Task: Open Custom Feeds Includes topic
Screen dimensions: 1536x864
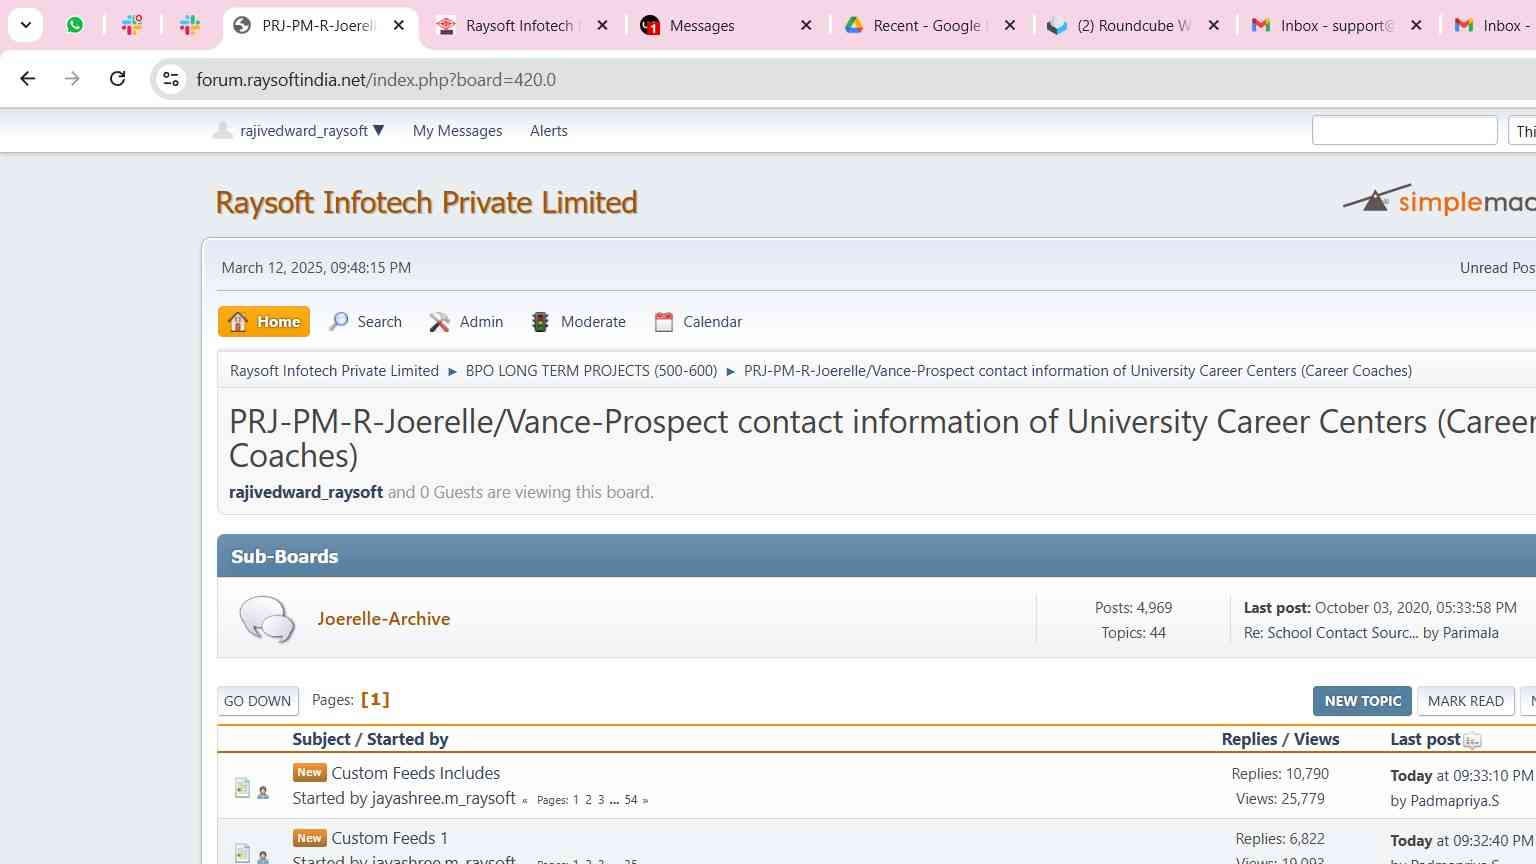Action: [416, 773]
